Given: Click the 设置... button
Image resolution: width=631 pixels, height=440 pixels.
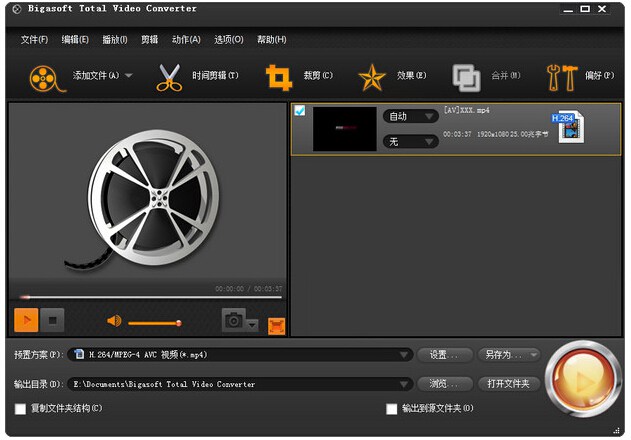Looking at the screenshot, I should (x=444, y=355).
